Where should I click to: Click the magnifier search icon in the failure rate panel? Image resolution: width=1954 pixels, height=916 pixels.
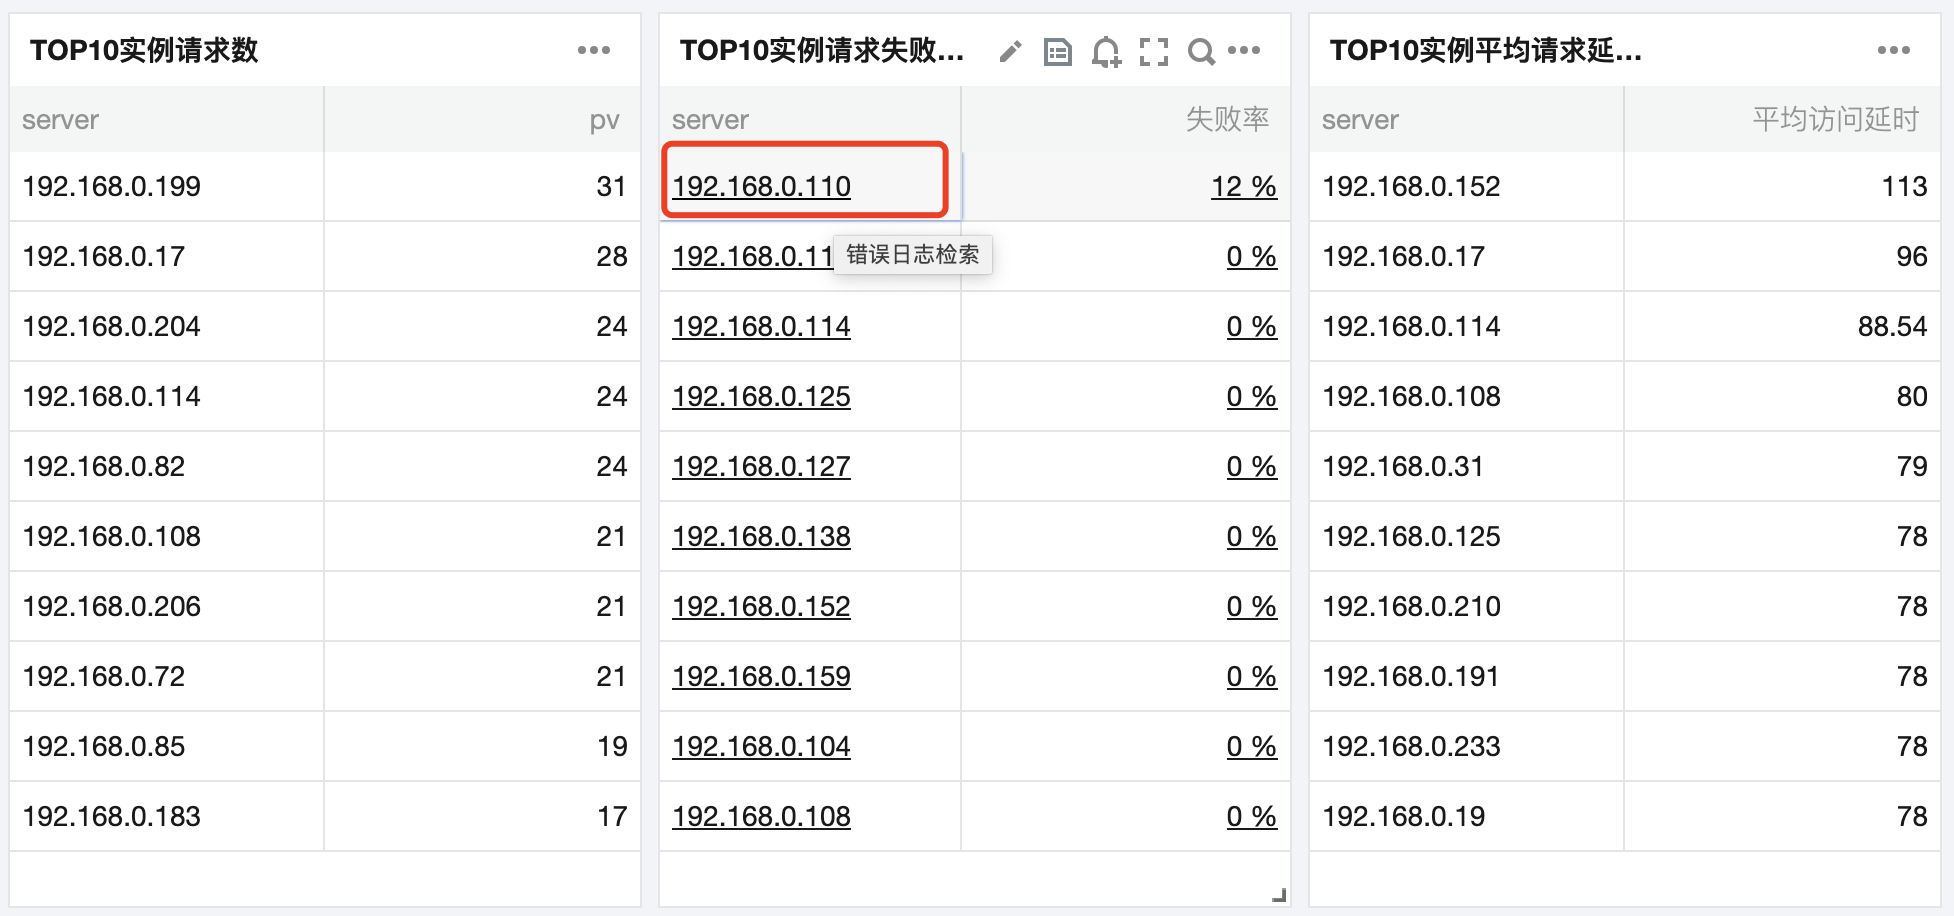pos(1200,51)
